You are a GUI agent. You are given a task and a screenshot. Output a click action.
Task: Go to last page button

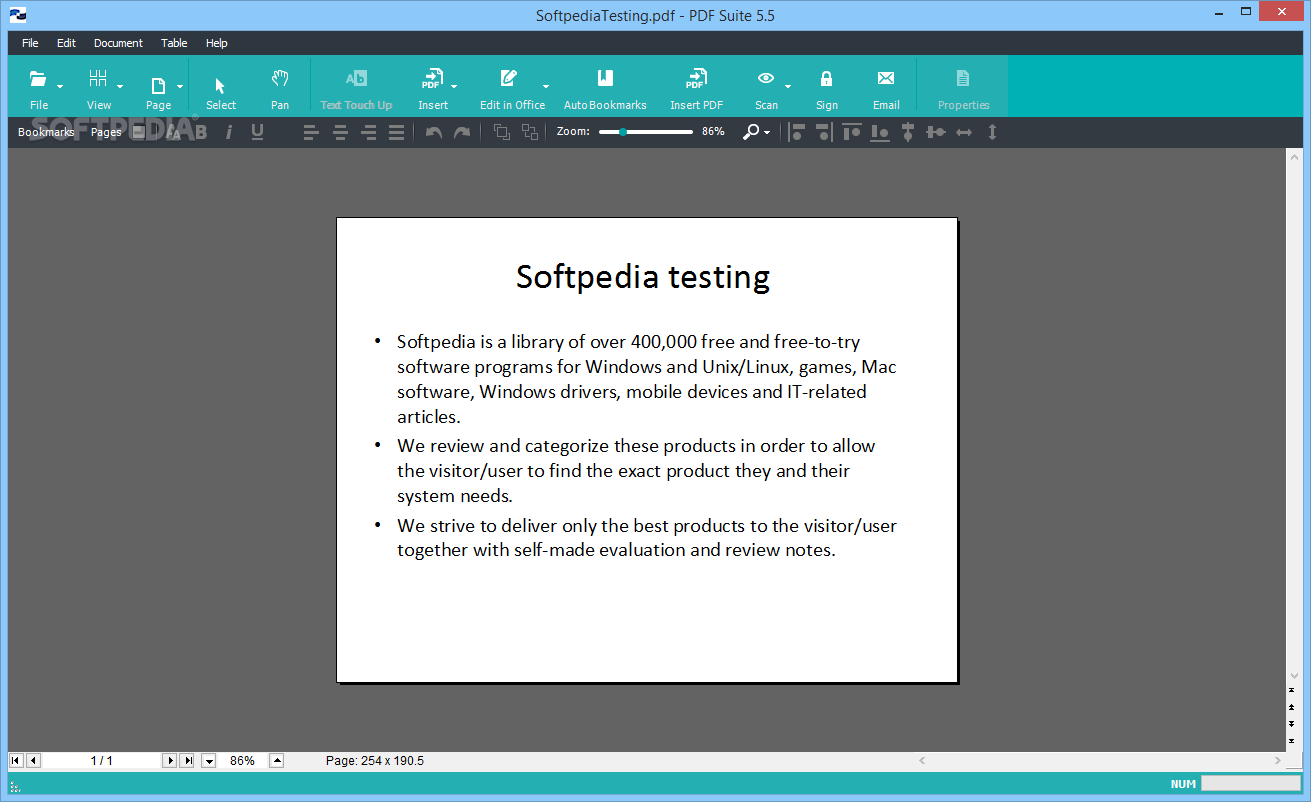tap(187, 761)
